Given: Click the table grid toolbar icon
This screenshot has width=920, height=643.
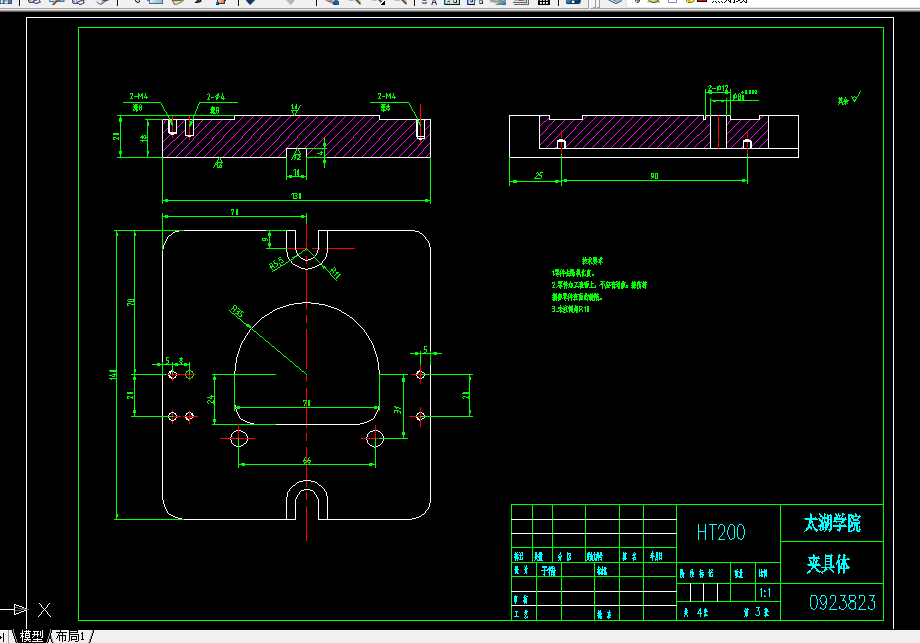Looking at the screenshot, I should pyautogui.click(x=544, y=2).
